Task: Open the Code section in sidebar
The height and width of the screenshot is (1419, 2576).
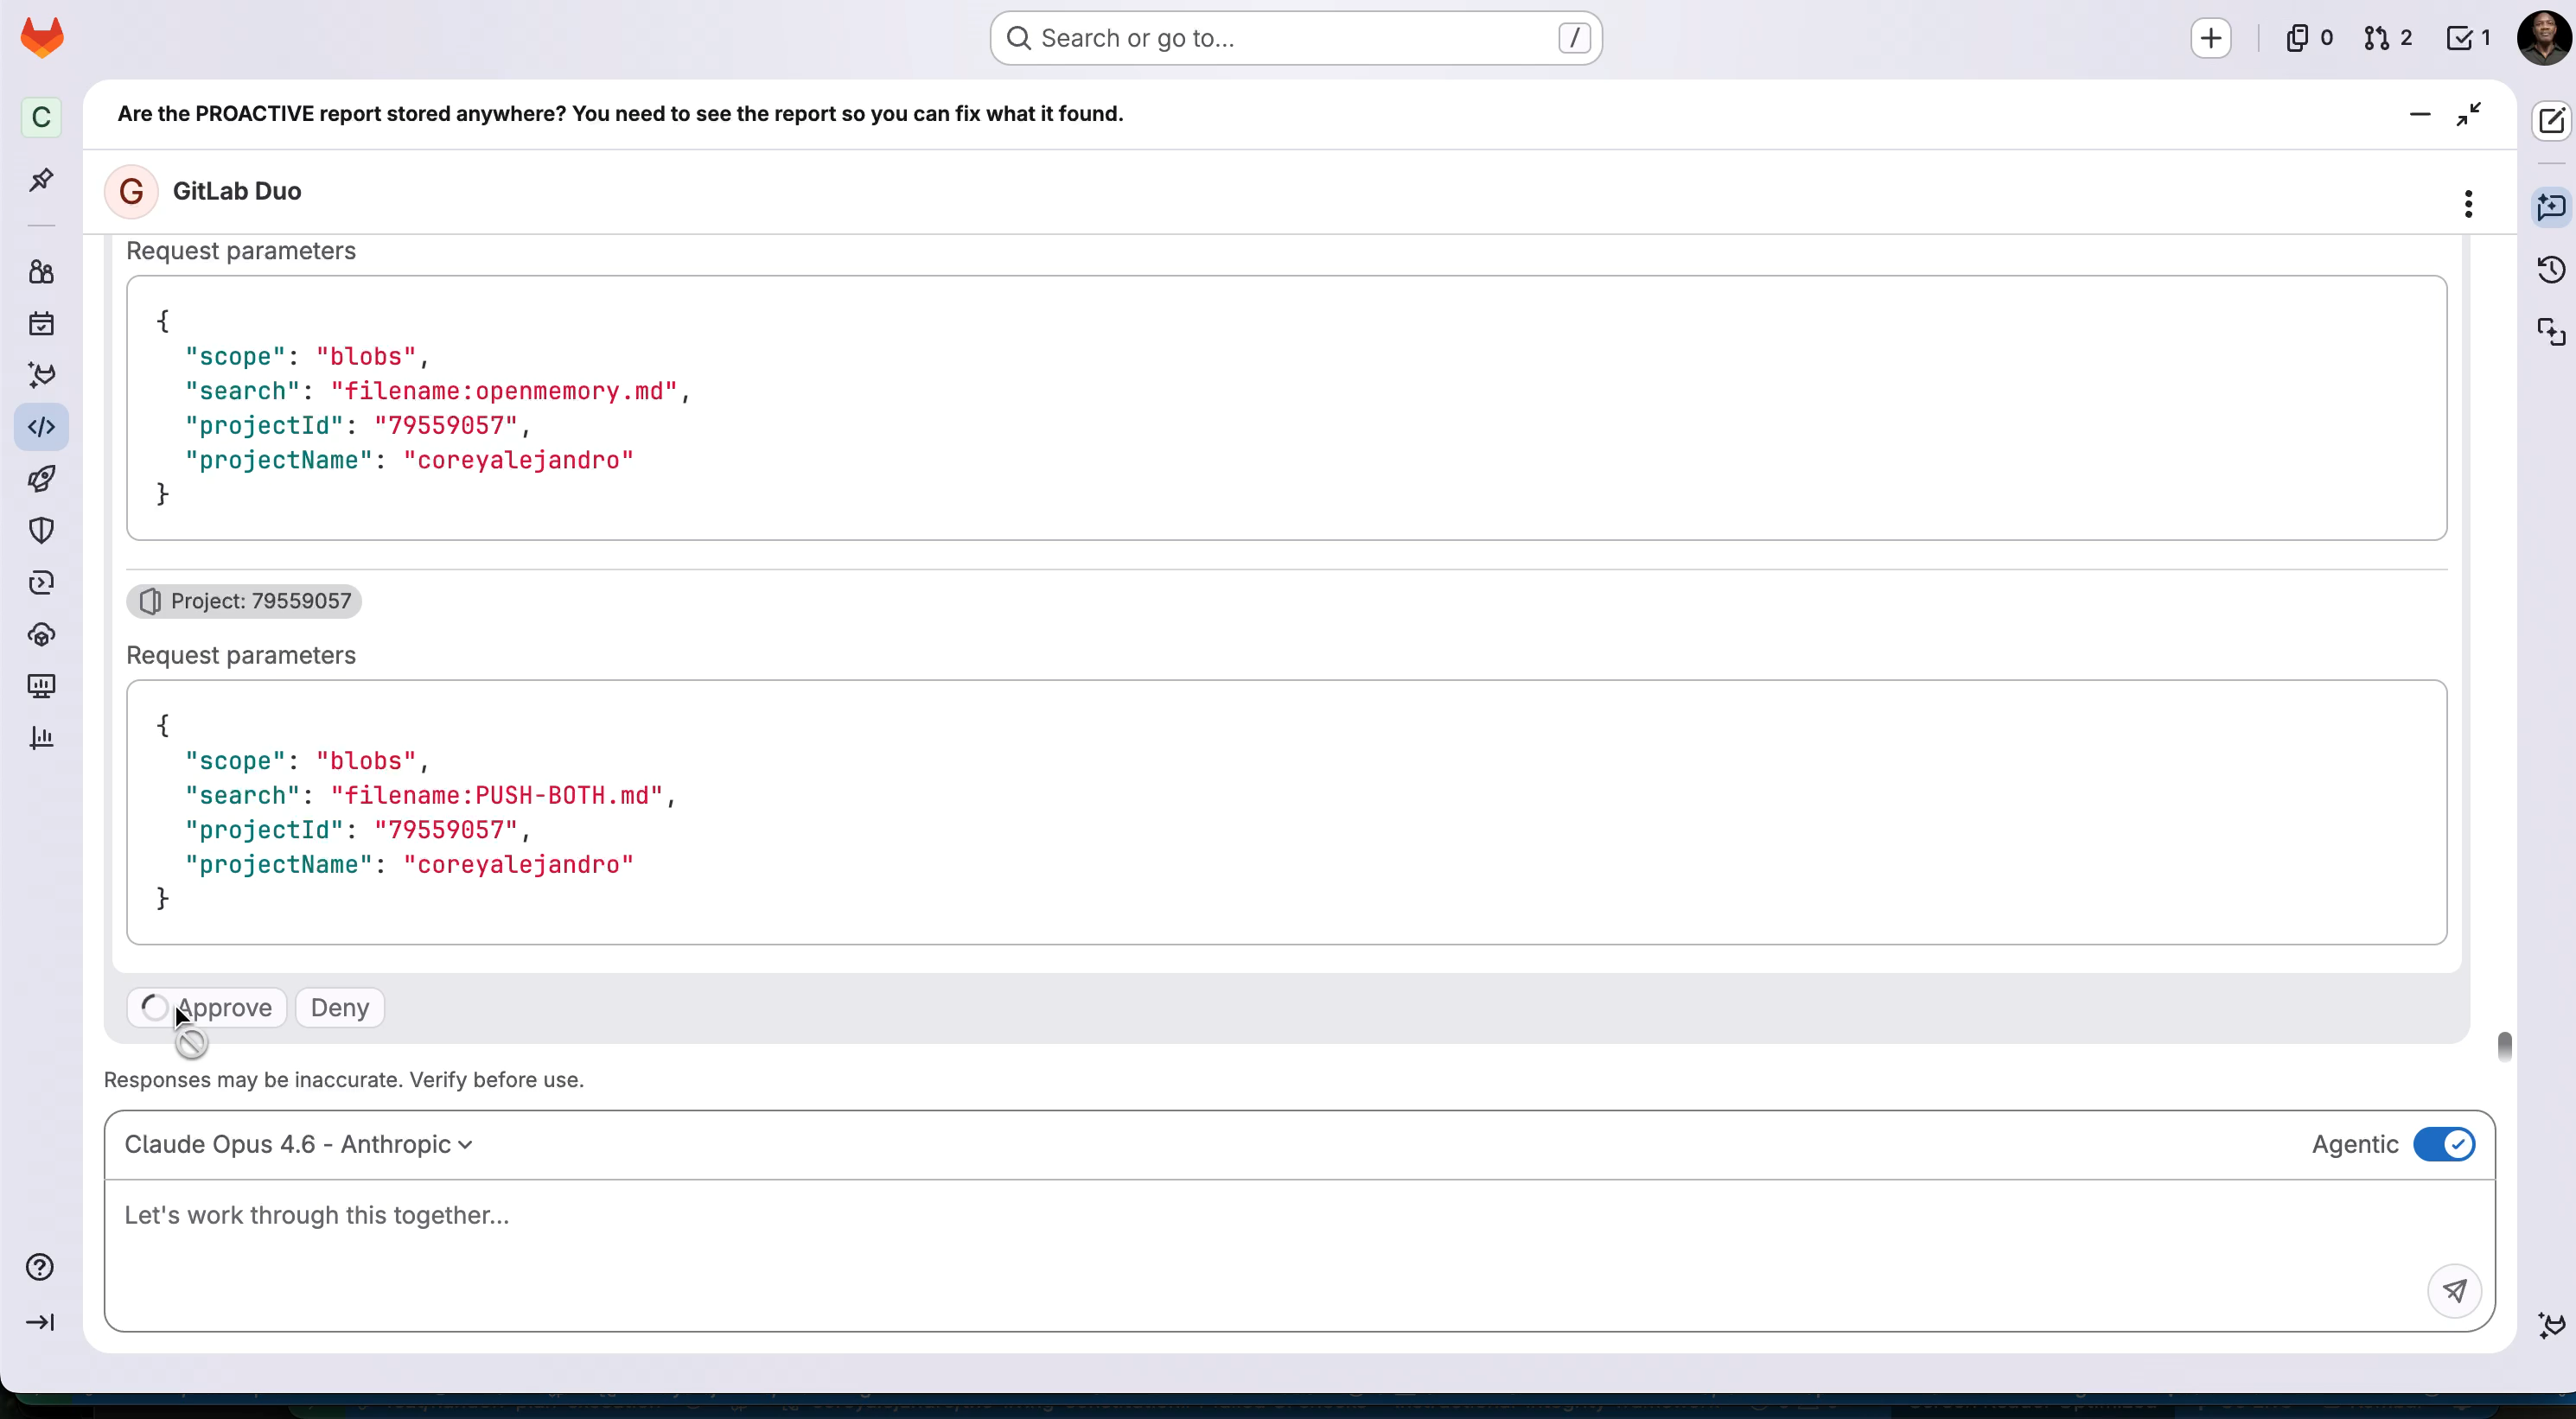Action: (x=41, y=427)
